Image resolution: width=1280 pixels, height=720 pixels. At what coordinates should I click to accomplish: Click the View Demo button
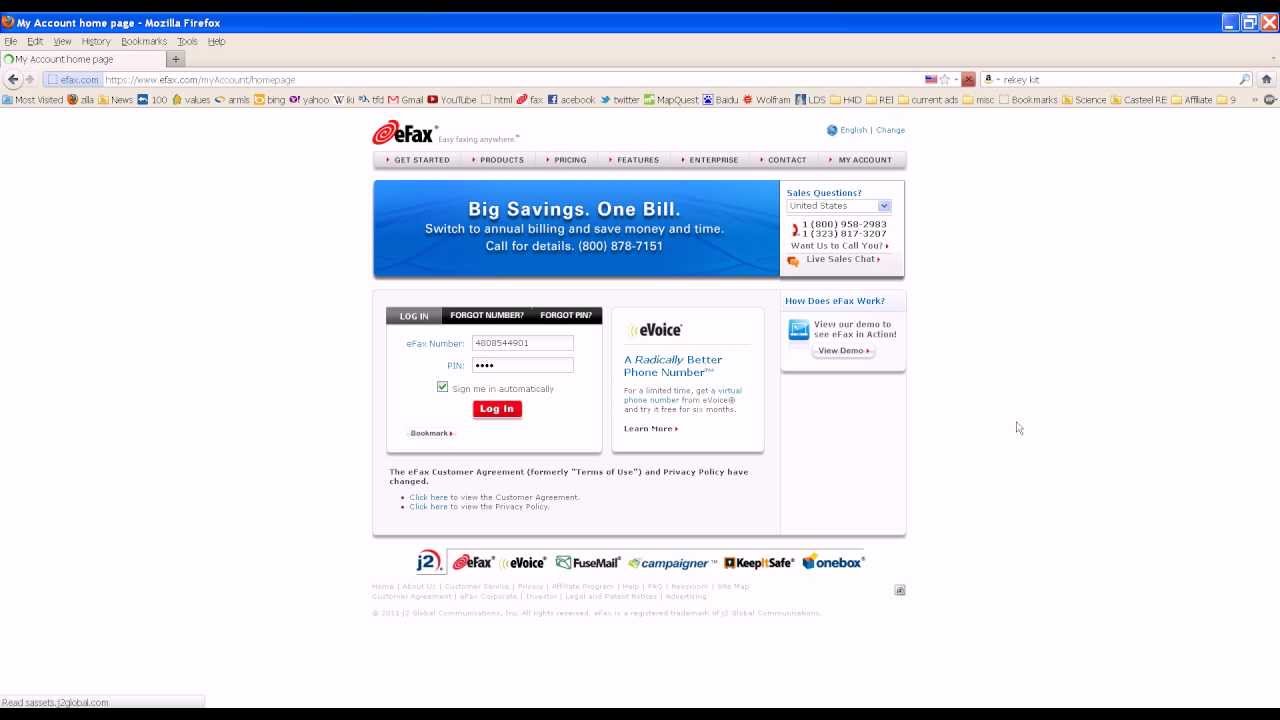(x=843, y=351)
